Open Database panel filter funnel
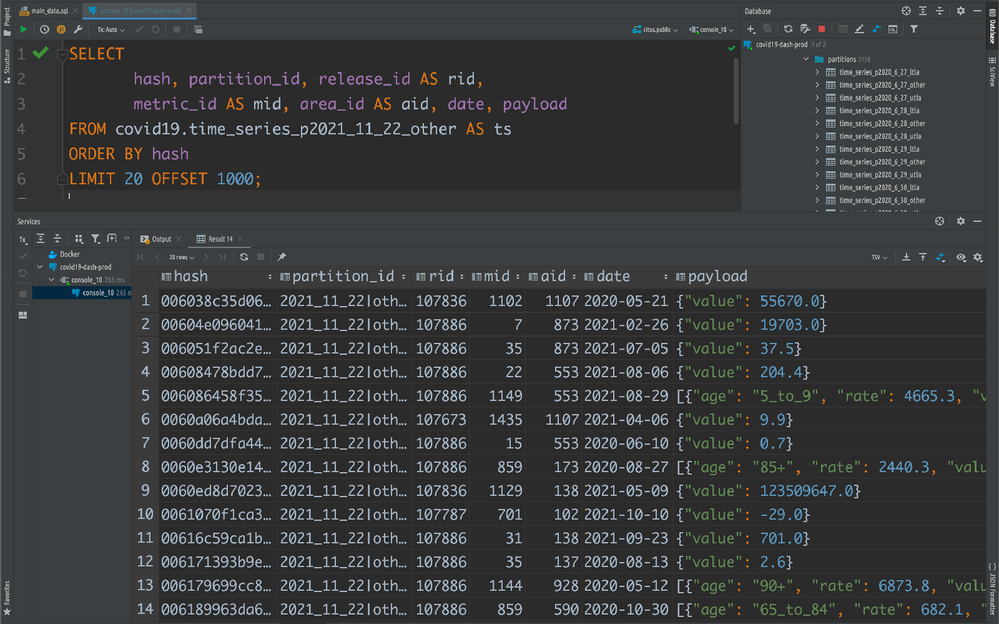Screen dimensions: 999x624 (x=914, y=29)
